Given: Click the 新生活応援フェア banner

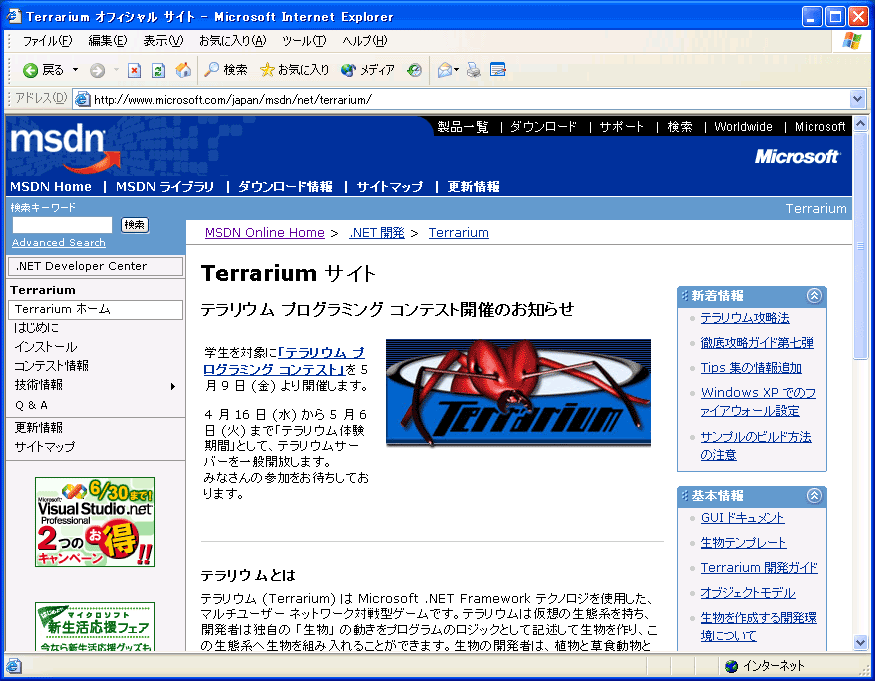Looking at the screenshot, I should (x=95, y=626).
